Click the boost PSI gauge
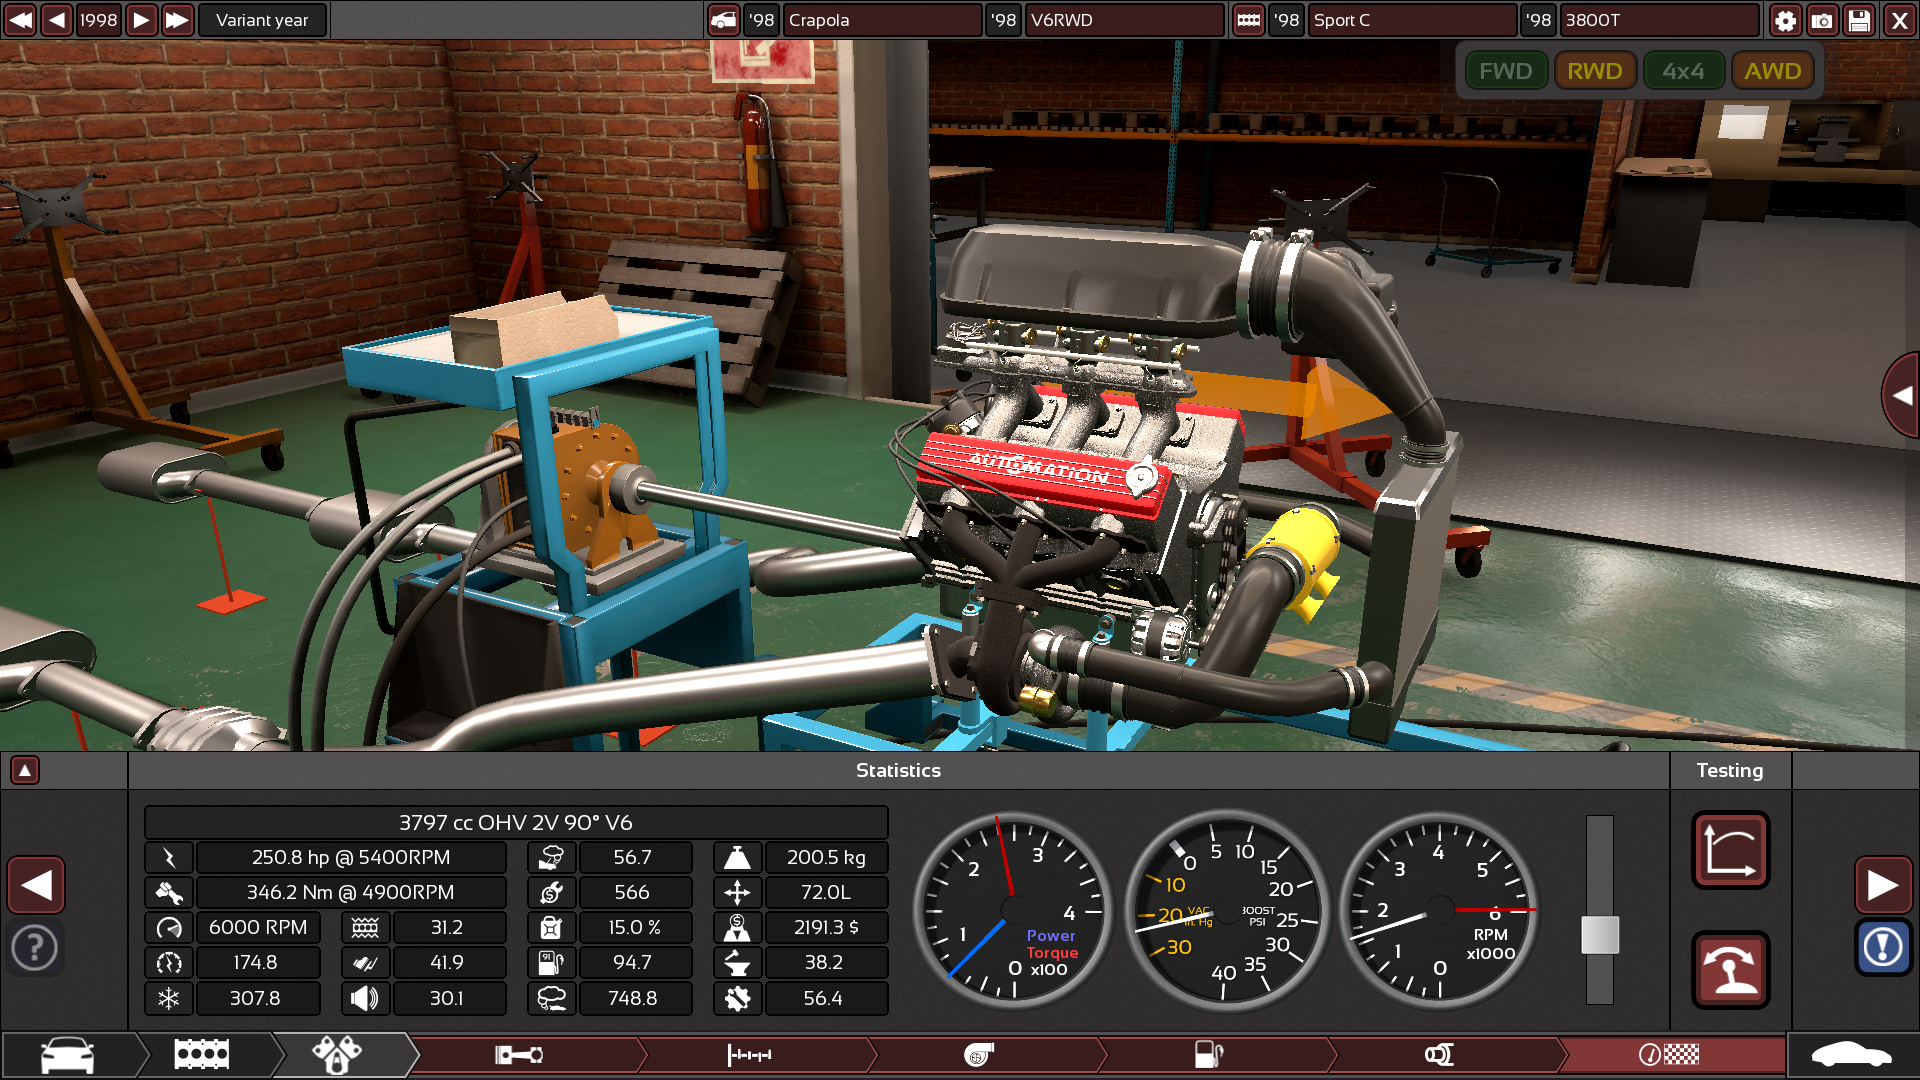Image resolution: width=1920 pixels, height=1080 pixels. pyautogui.click(x=1227, y=909)
